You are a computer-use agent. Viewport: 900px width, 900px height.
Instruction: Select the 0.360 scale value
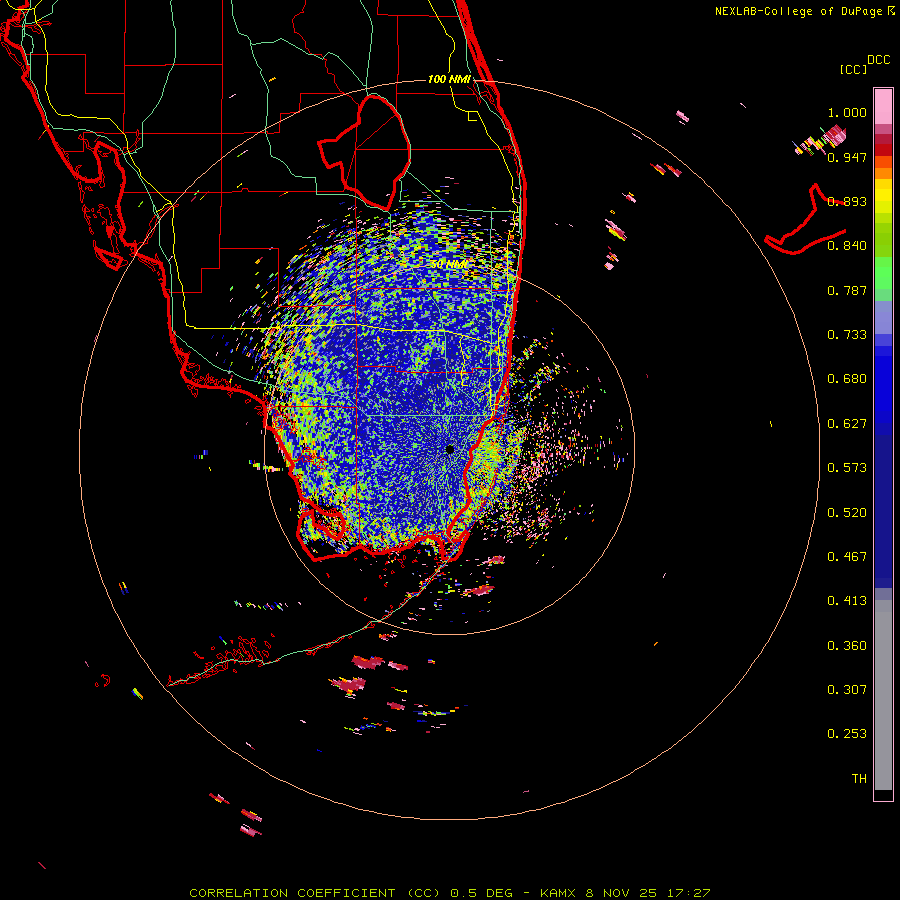pos(847,646)
